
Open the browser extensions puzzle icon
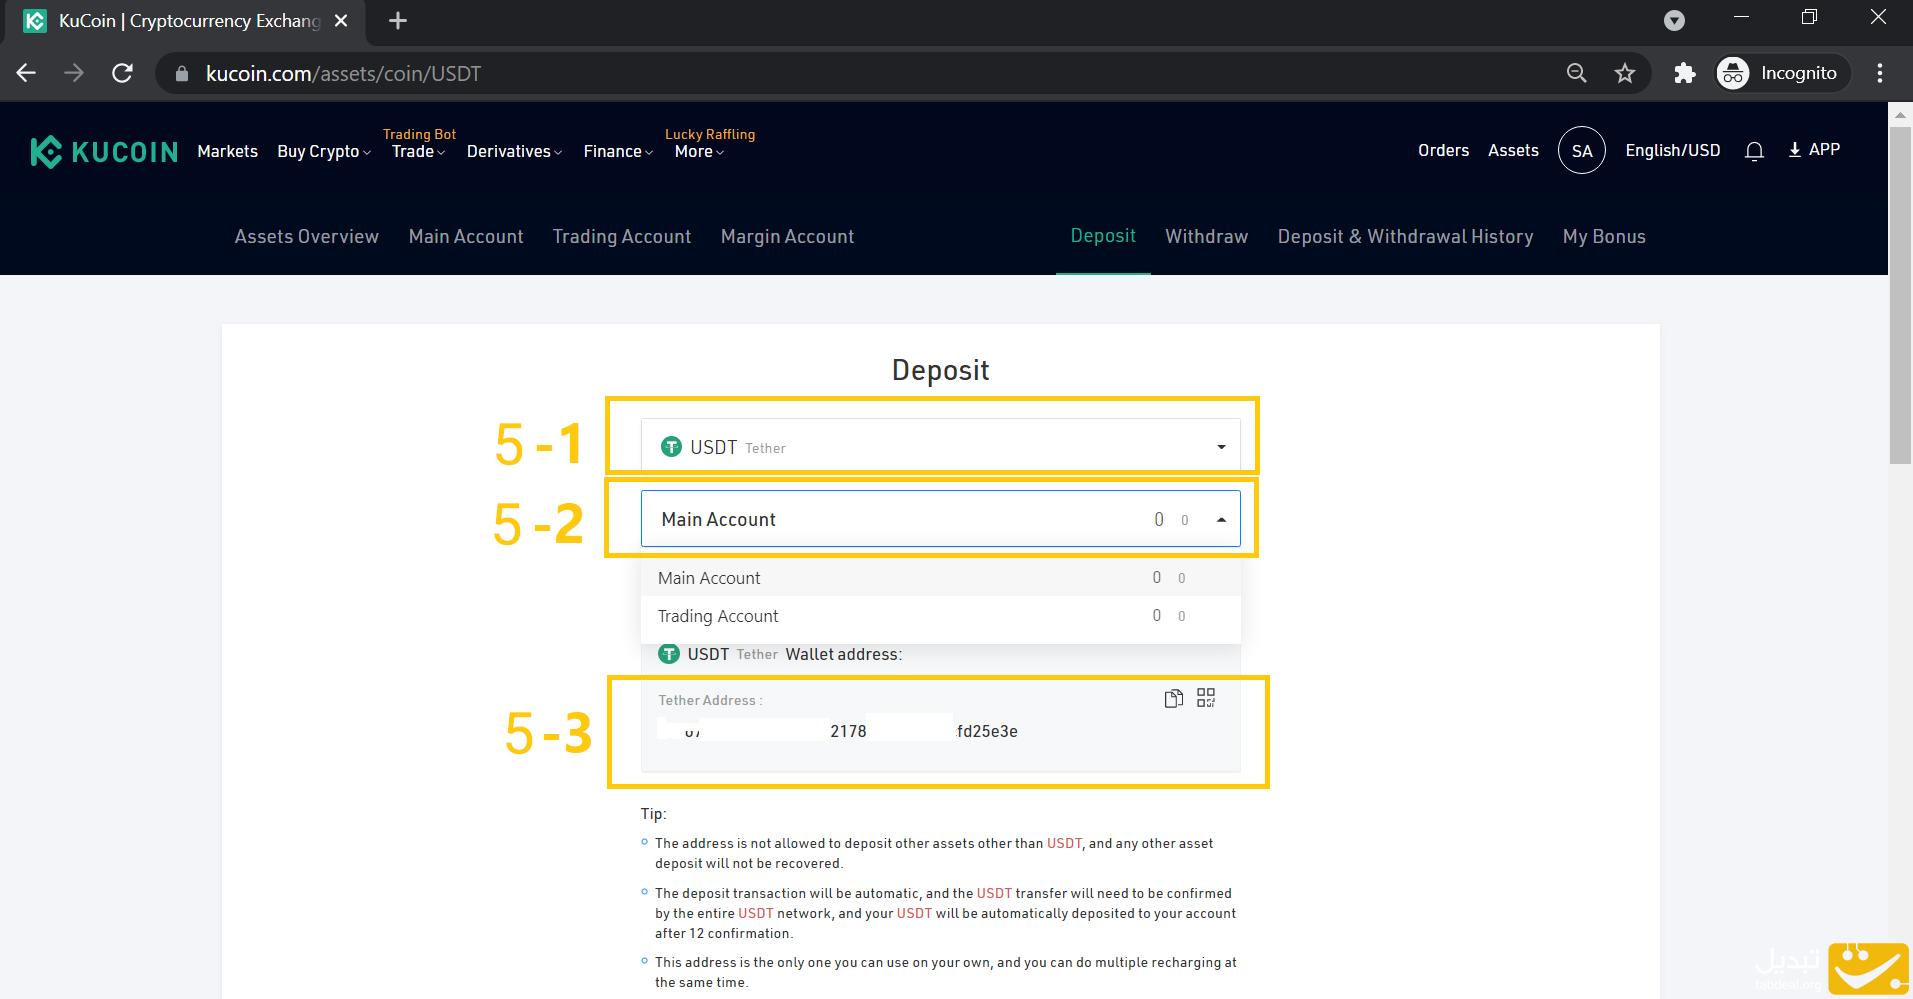[x=1685, y=73]
